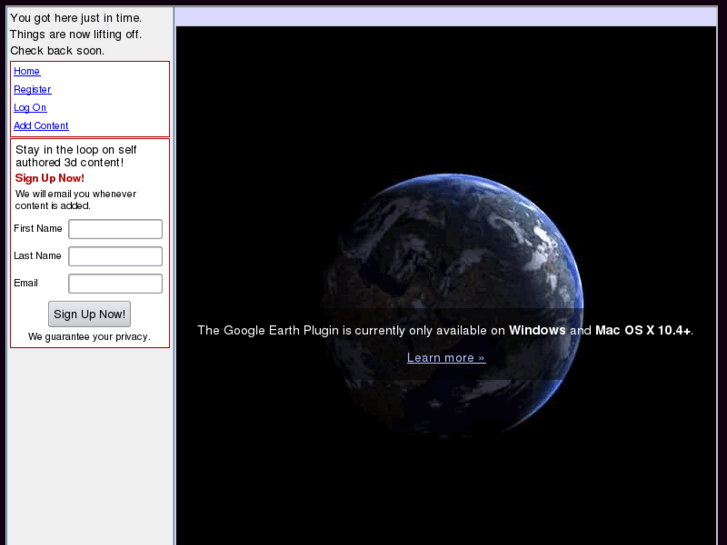Click the 'Things are now lifting off.' text
727x545 pixels.
pyautogui.click(x=76, y=34)
